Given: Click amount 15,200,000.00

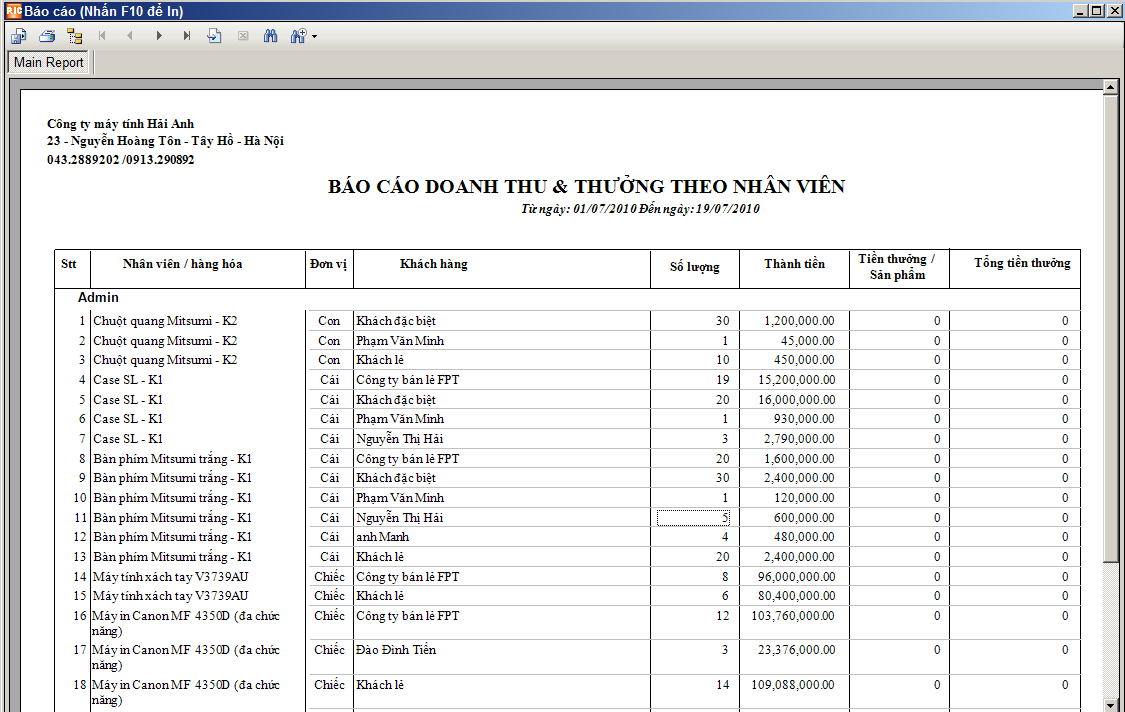Looking at the screenshot, I should click(x=796, y=380).
